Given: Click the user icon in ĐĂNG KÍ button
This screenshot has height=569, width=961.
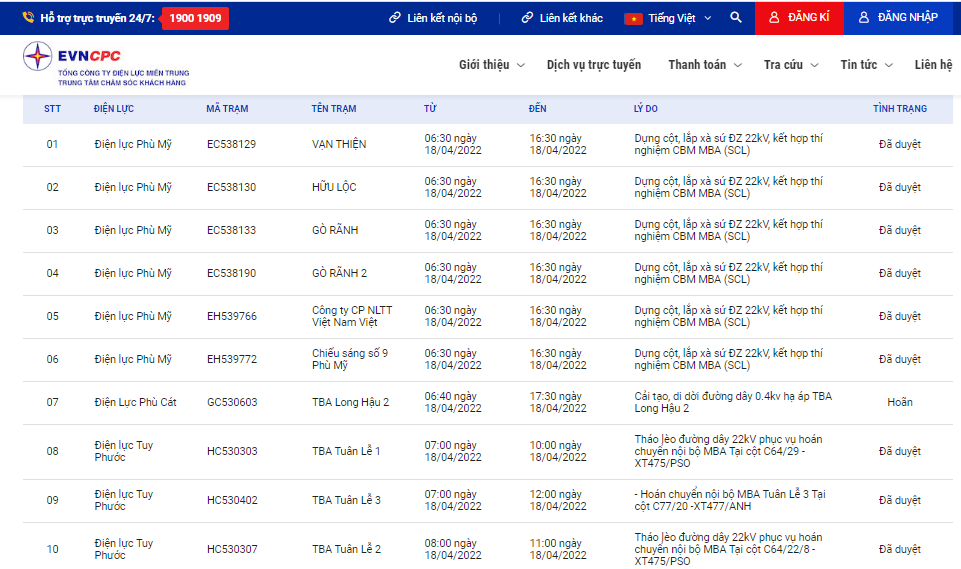Looking at the screenshot, I should tap(774, 18).
